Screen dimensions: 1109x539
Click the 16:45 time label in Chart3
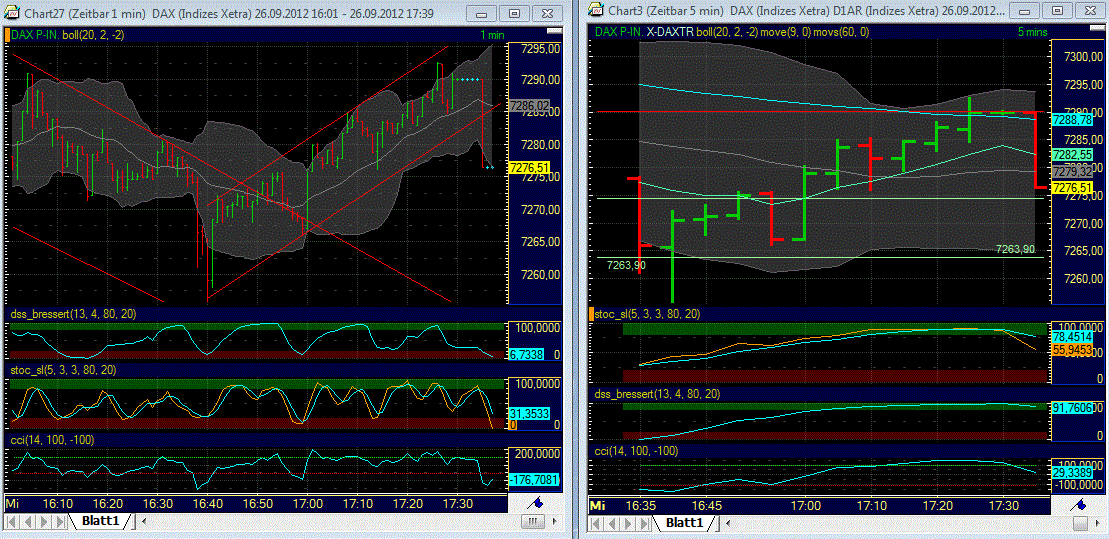coord(705,506)
